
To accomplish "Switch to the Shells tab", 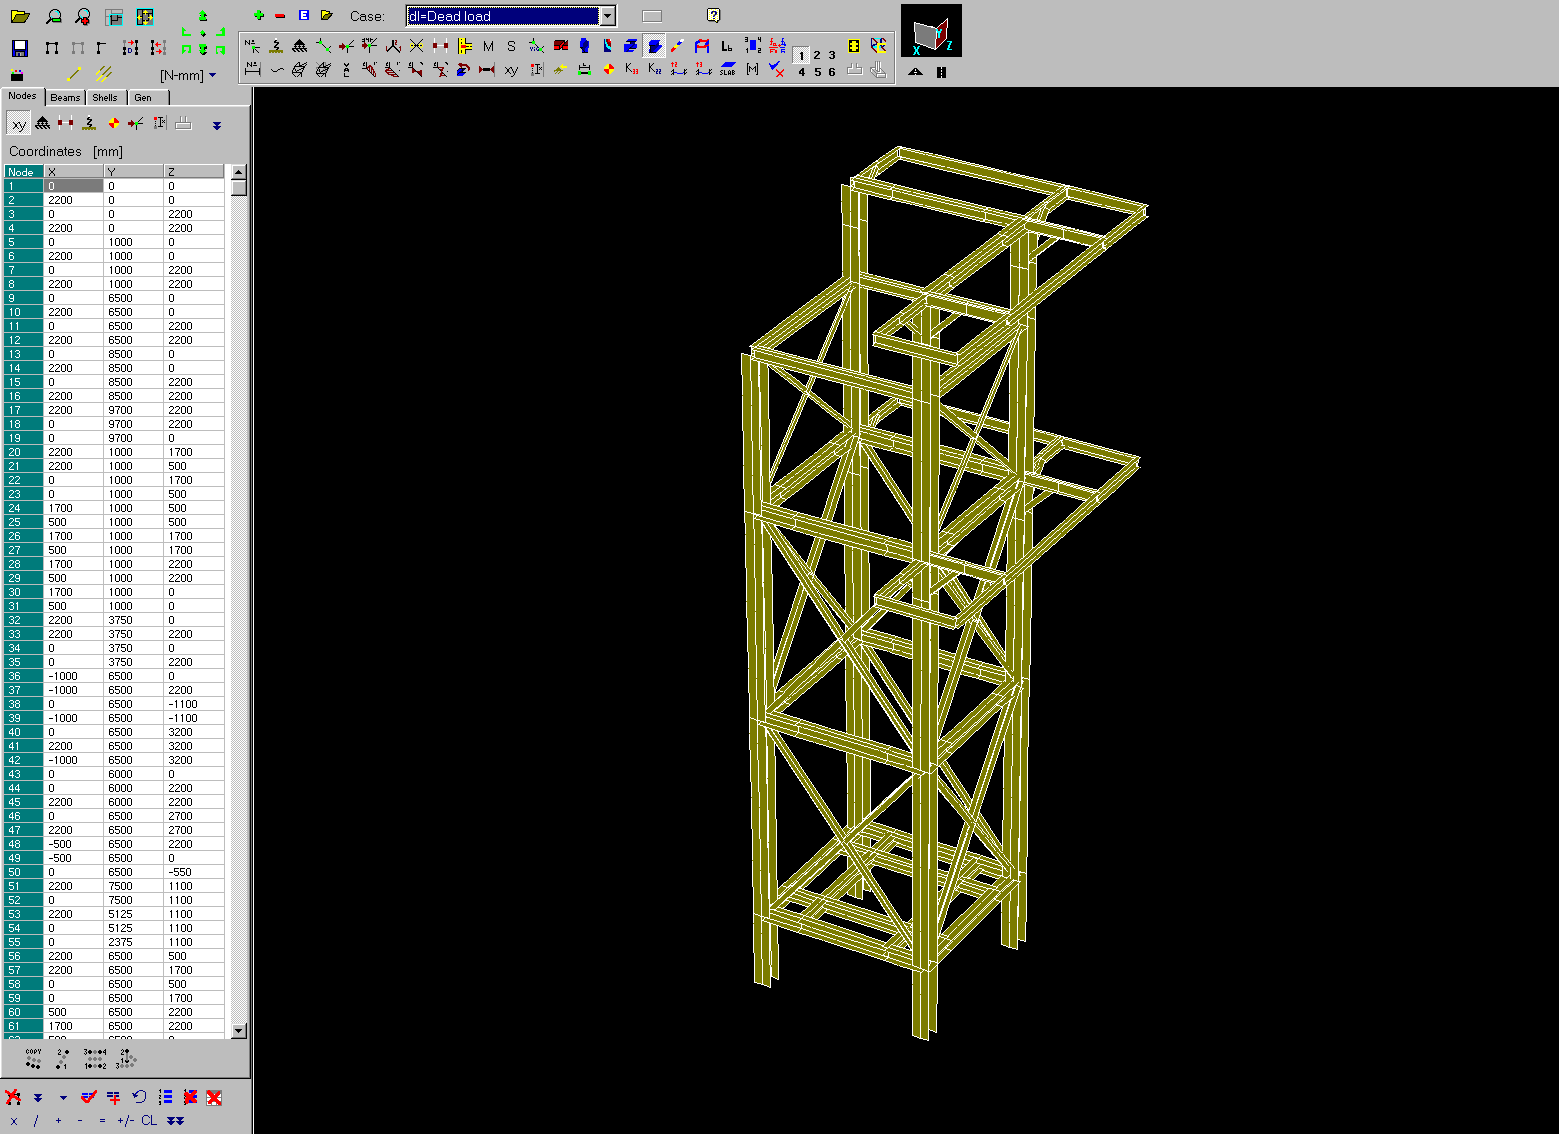I will 105,97.
